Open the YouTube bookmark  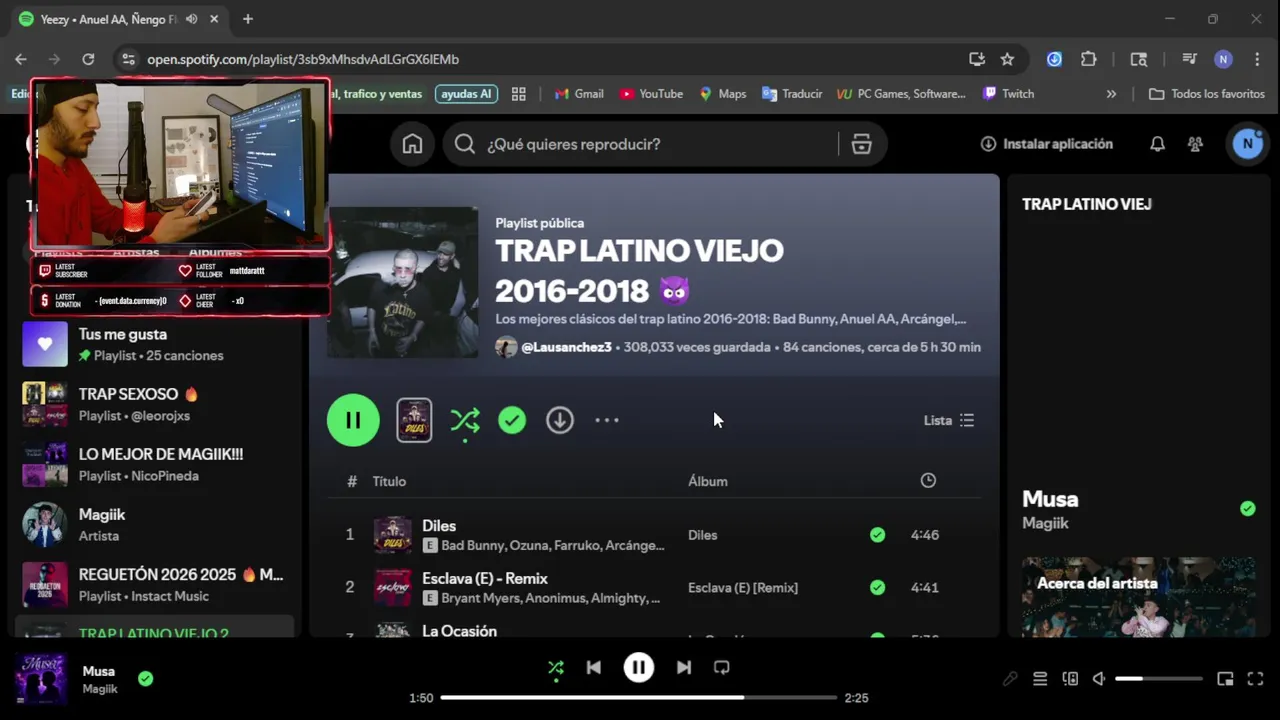pyautogui.click(x=651, y=94)
